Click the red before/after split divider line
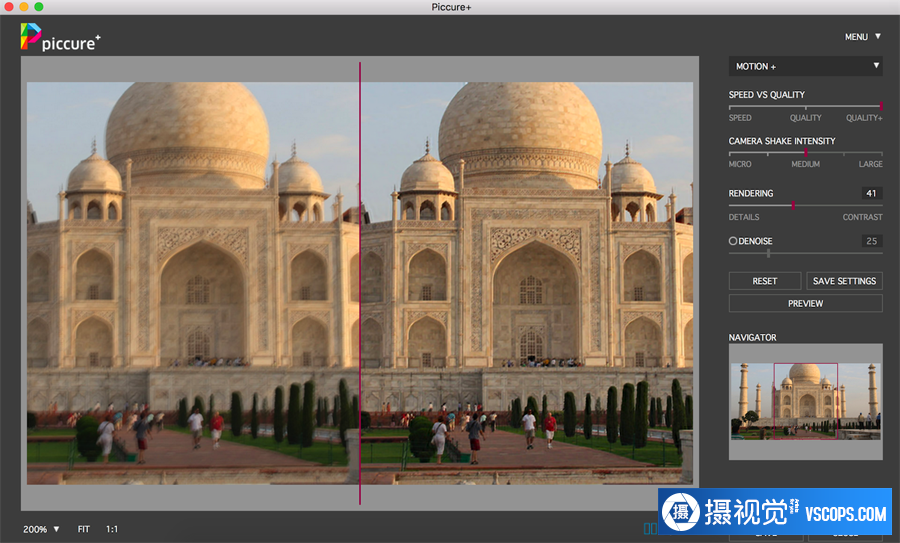 click(x=360, y=284)
